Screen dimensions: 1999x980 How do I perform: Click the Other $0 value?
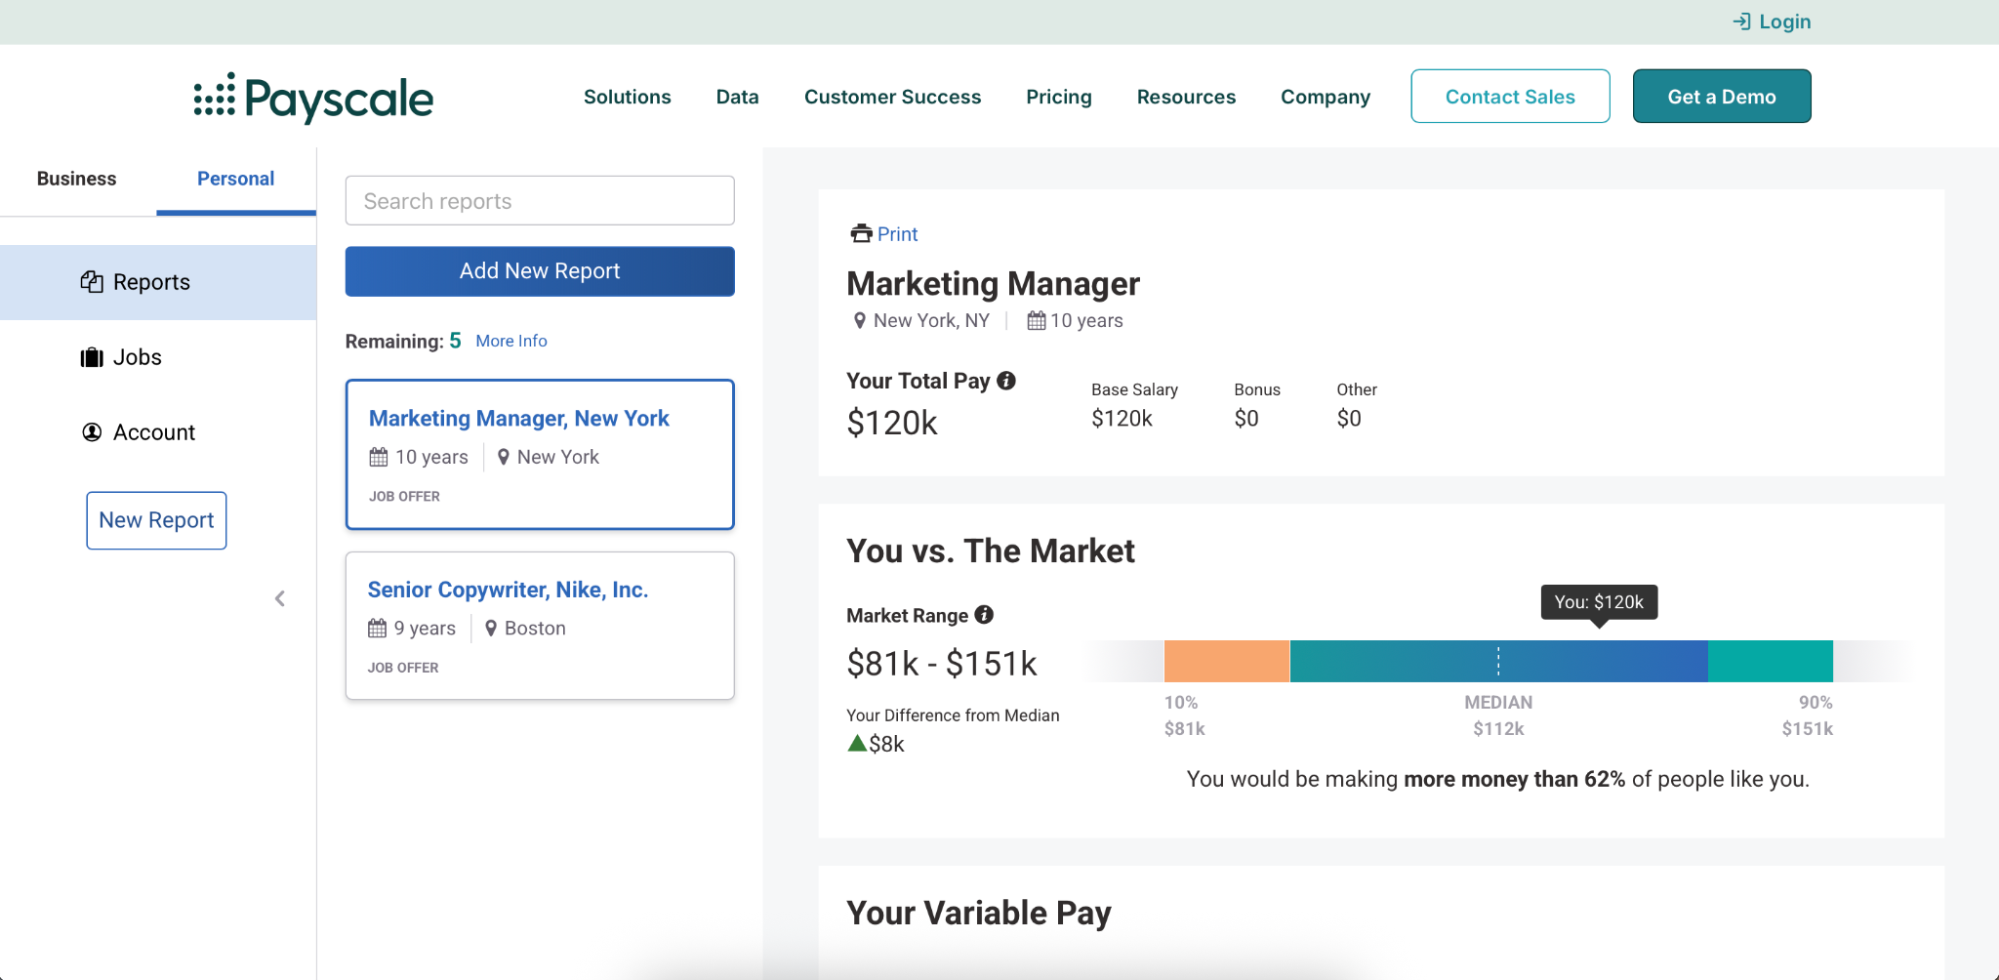(1349, 419)
